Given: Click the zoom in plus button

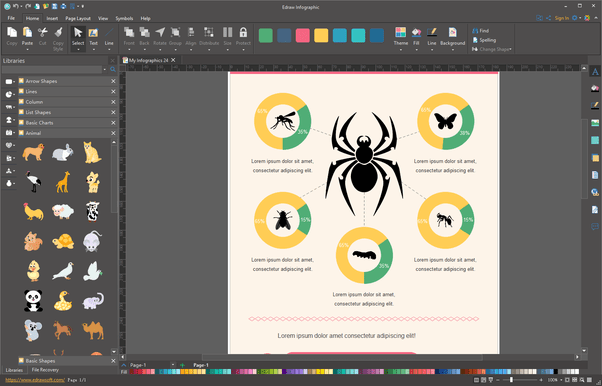Looking at the screenshot, I should [541, 379].
